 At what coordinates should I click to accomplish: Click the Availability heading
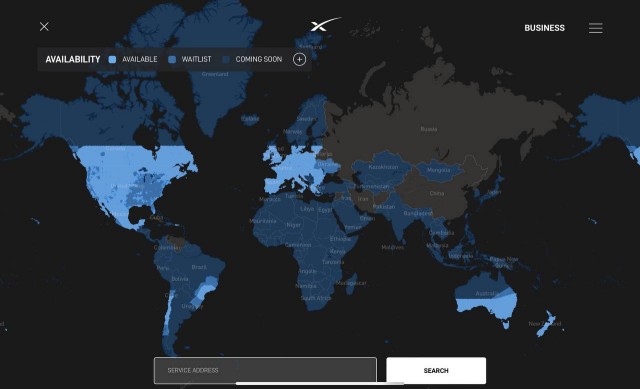pos(73,60)
